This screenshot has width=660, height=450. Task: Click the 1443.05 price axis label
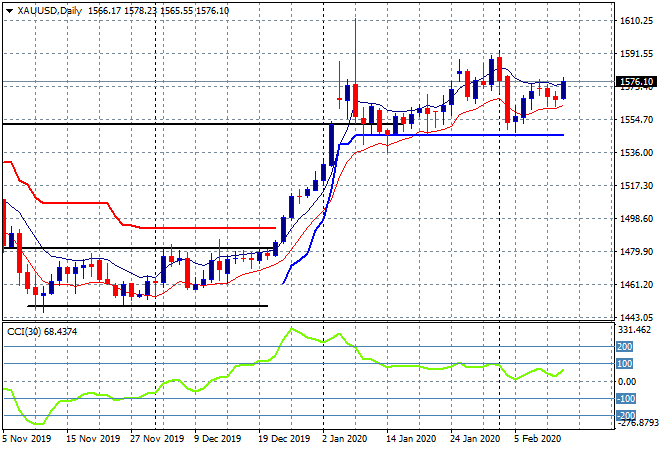(x=636, y=317)
